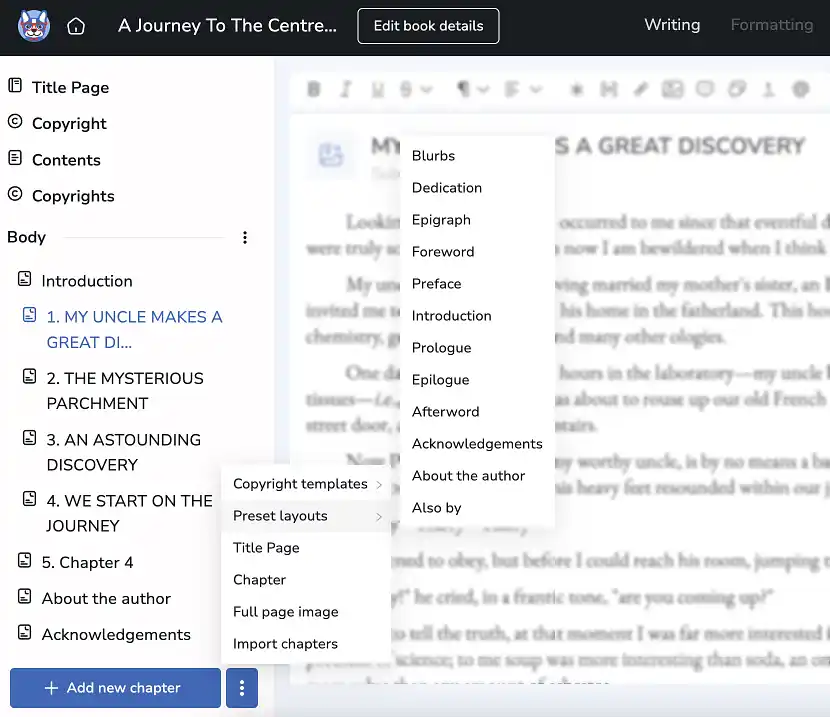Select chapter 2. THE MYSTERIOUS PARCHMENT
Image resolution: width=830 pixels, height=717 pixels.
coord(124,390)
